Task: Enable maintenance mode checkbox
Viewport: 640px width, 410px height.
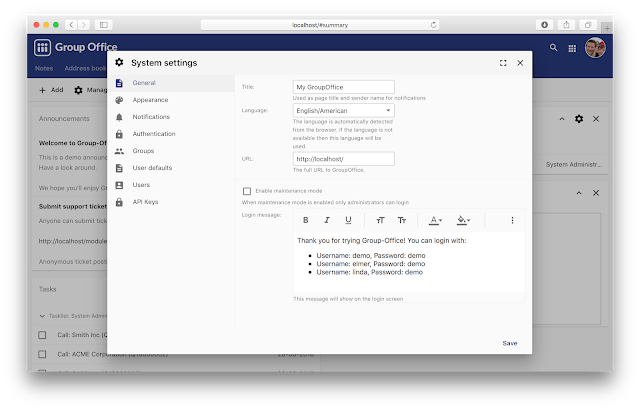Action: 247,191
